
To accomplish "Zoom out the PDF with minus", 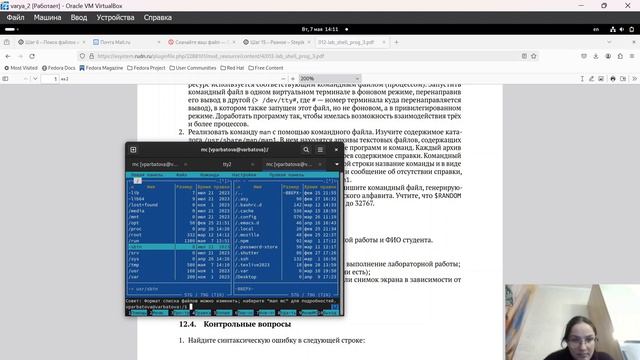I will (x=283, y=78).
